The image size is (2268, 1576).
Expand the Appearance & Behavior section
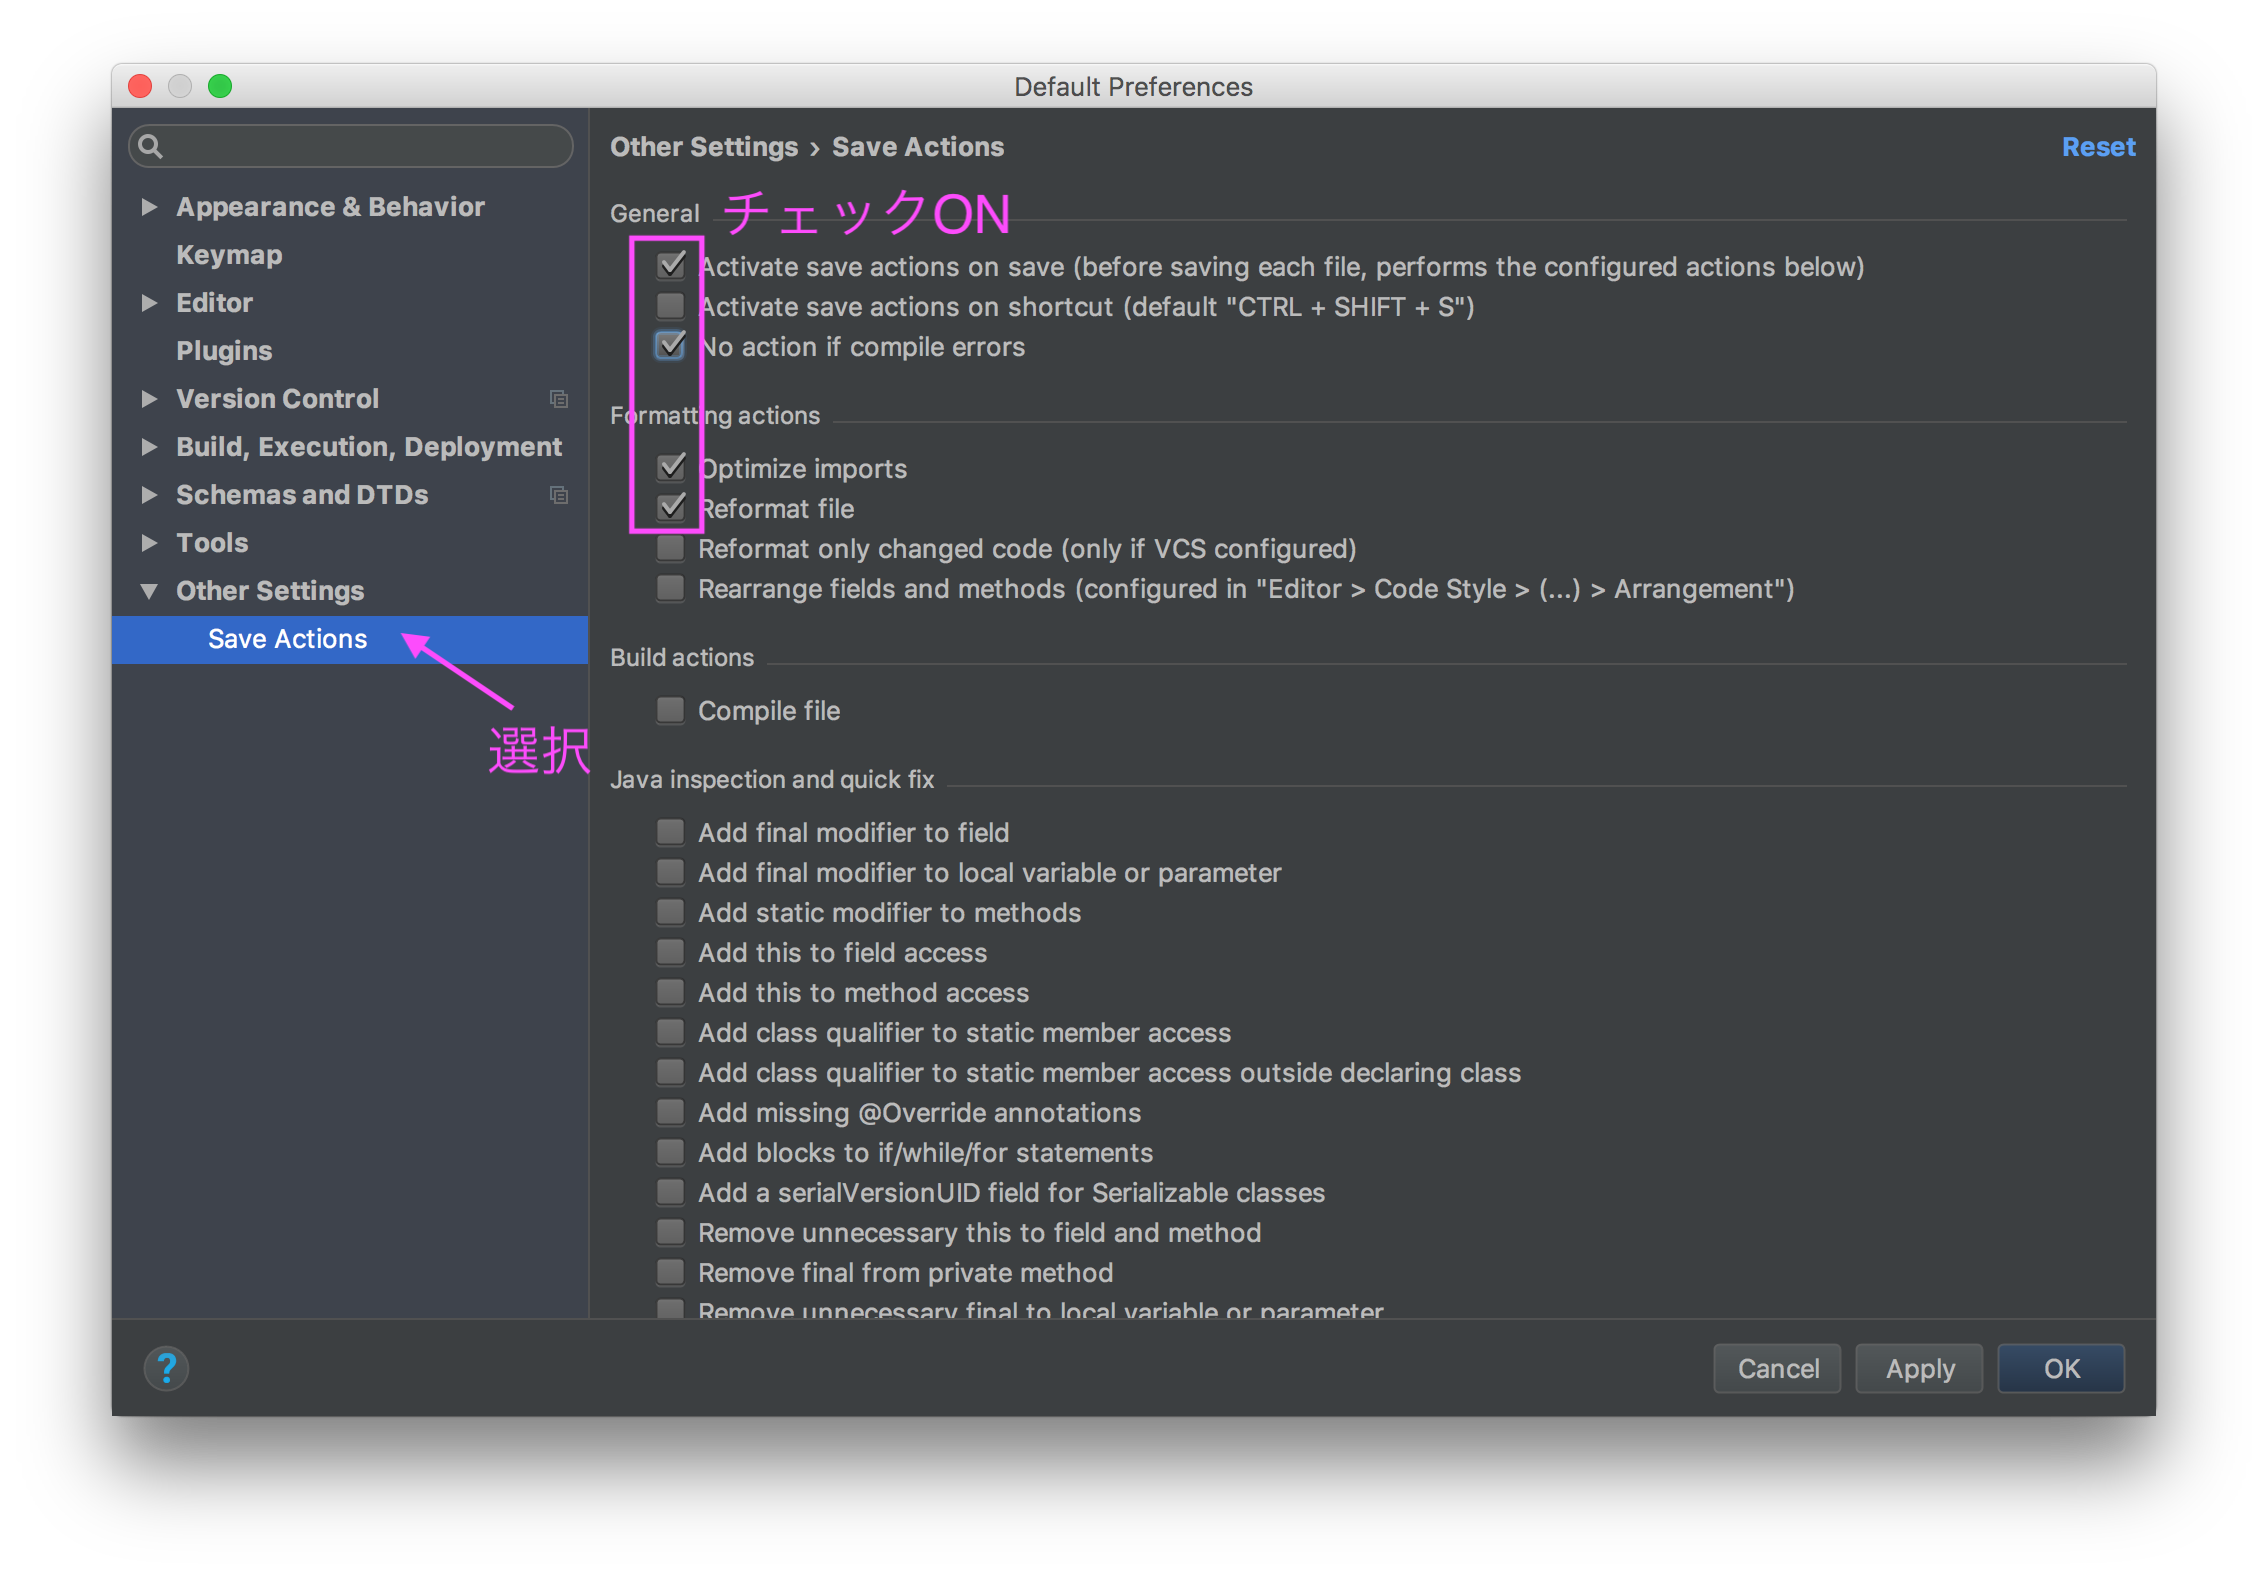coord(150,207)
